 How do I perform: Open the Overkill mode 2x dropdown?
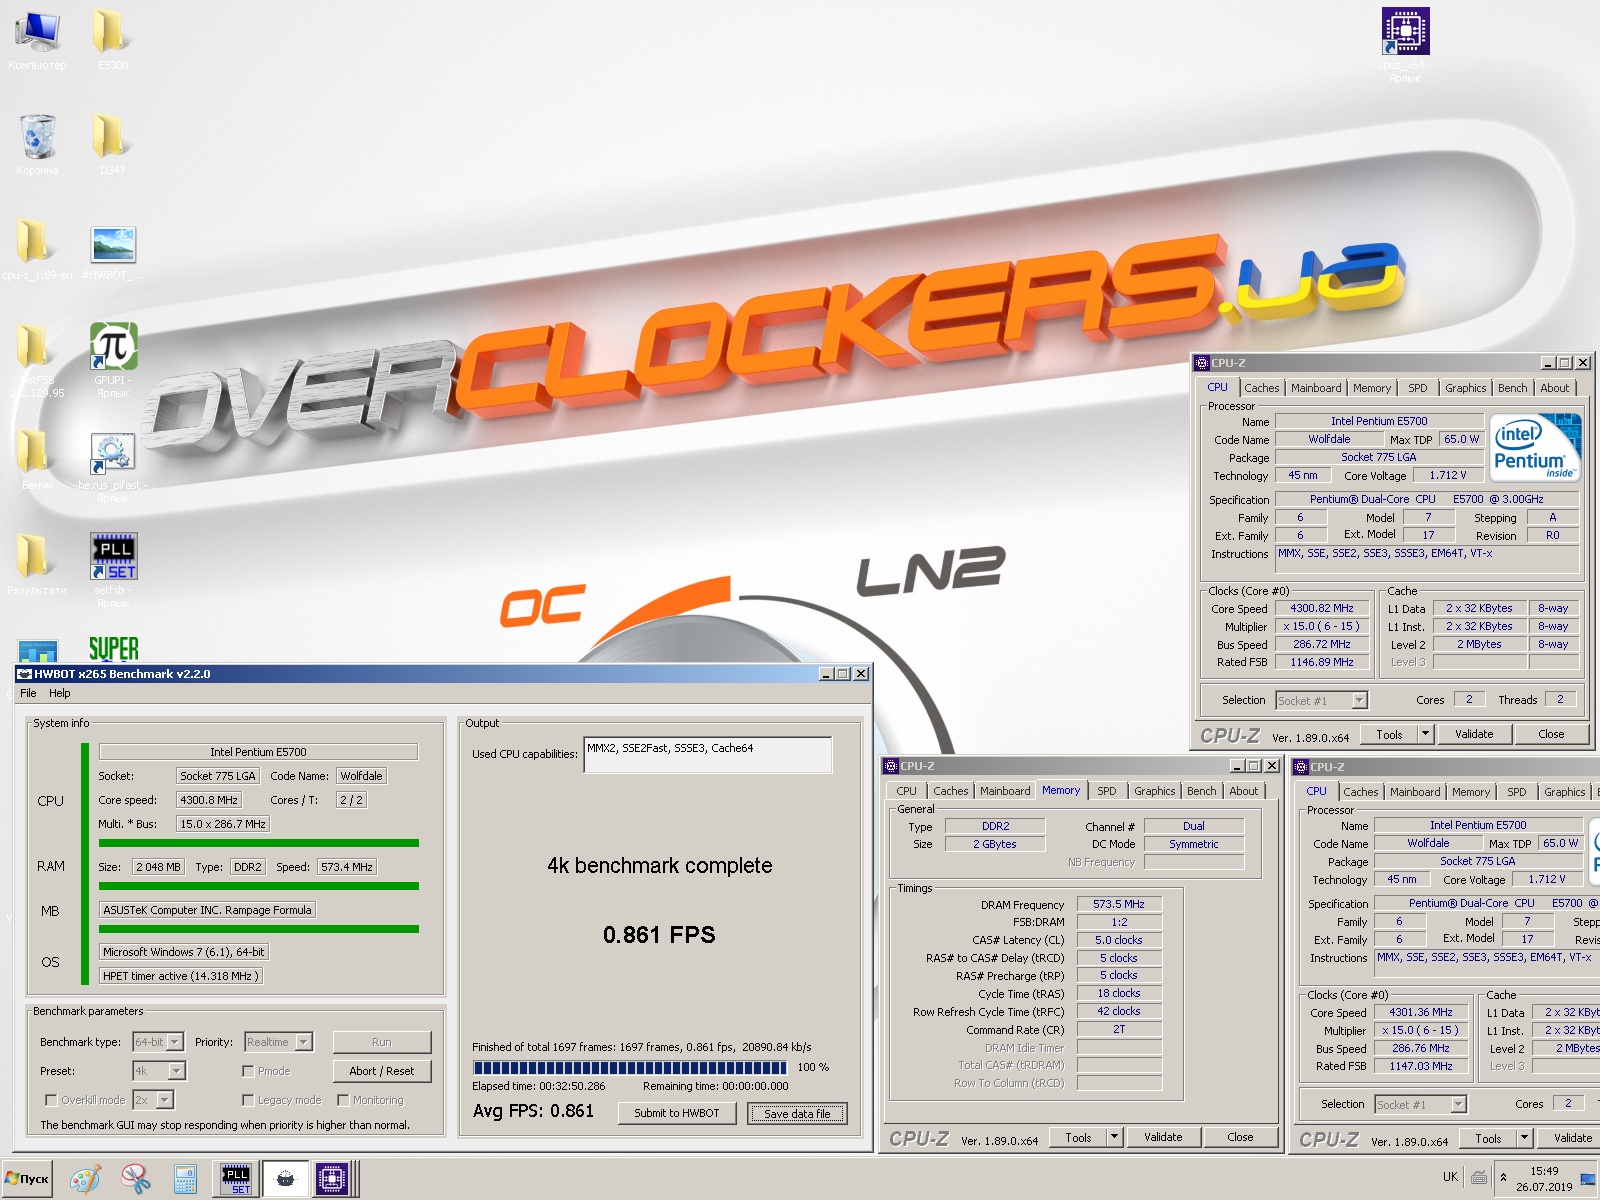[165, 1100]
